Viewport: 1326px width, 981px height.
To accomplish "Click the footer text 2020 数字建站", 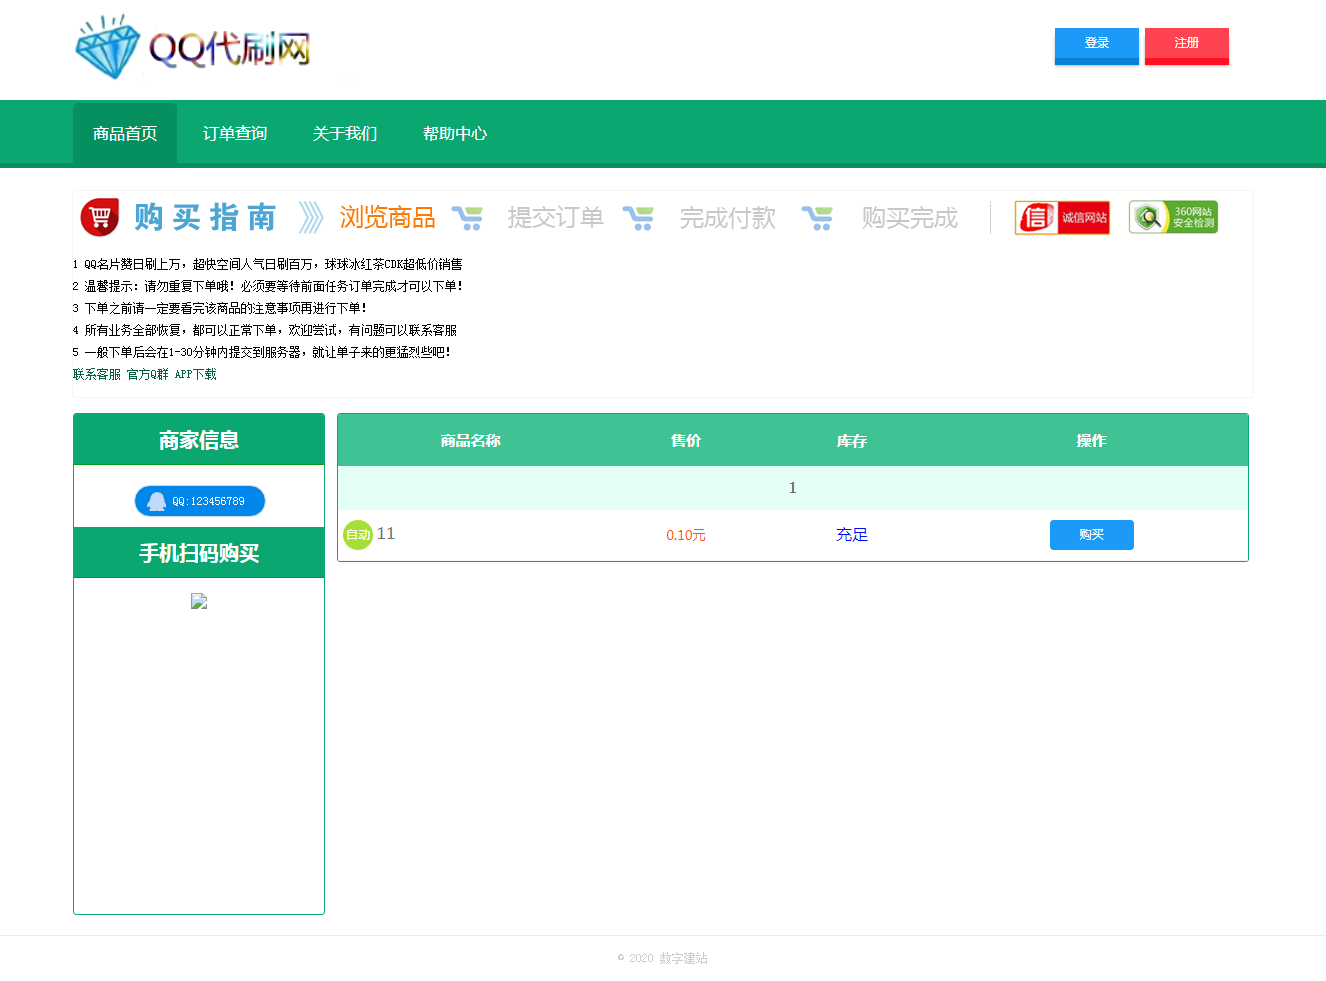I will click(x=662, y=958).
